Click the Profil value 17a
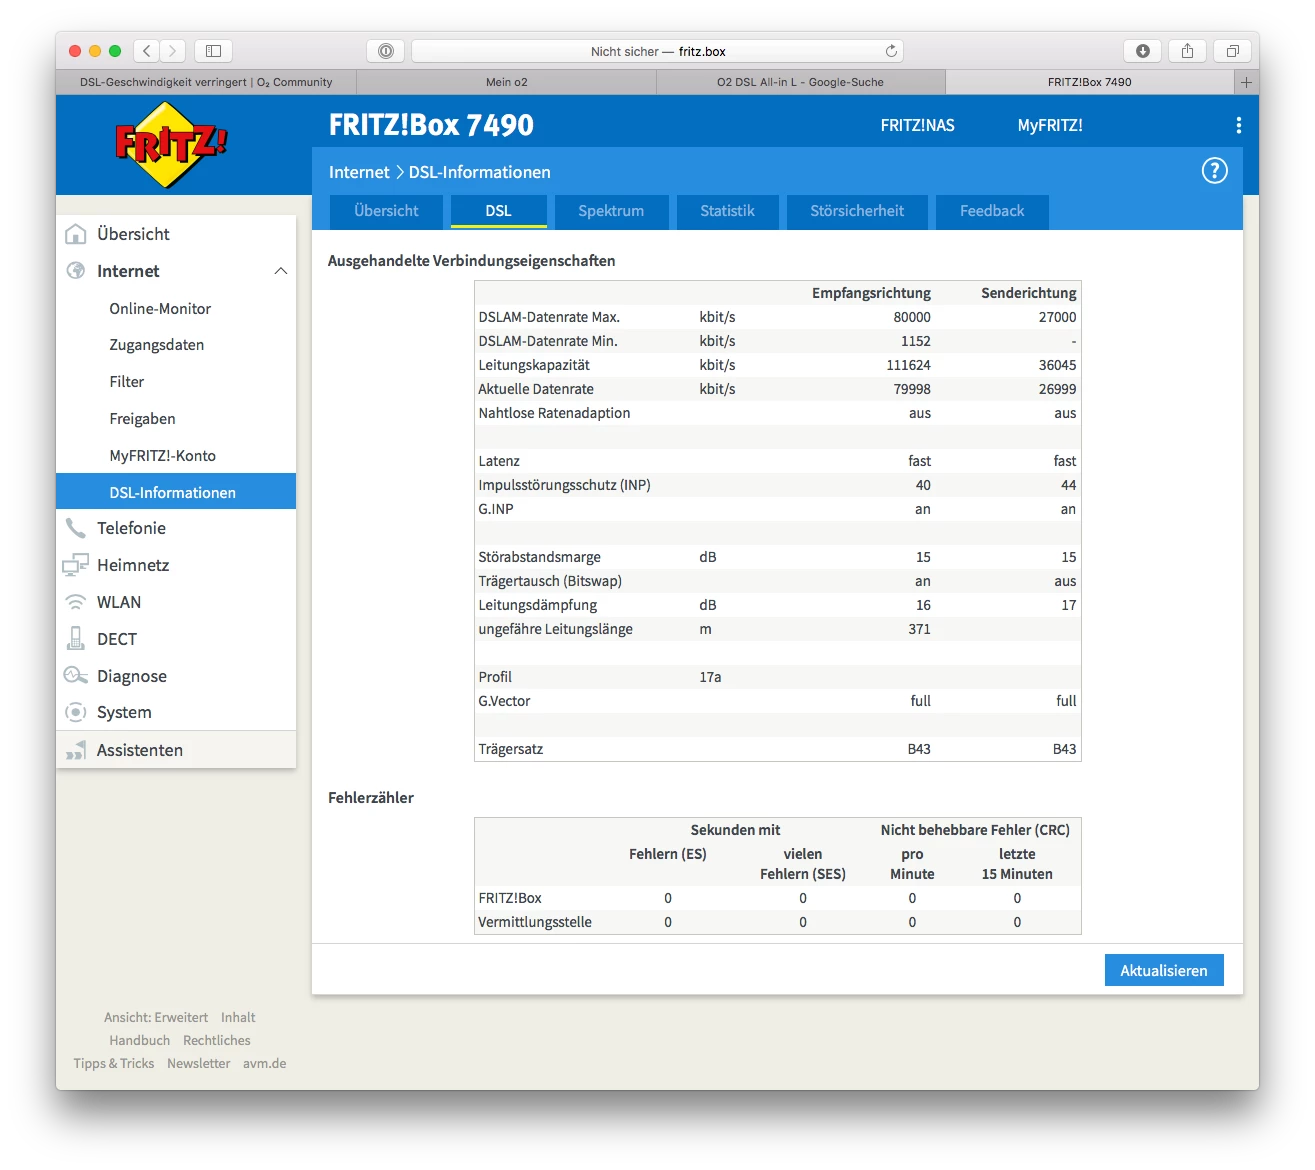Viewport: 1315px width, 1170px height. 710,677
